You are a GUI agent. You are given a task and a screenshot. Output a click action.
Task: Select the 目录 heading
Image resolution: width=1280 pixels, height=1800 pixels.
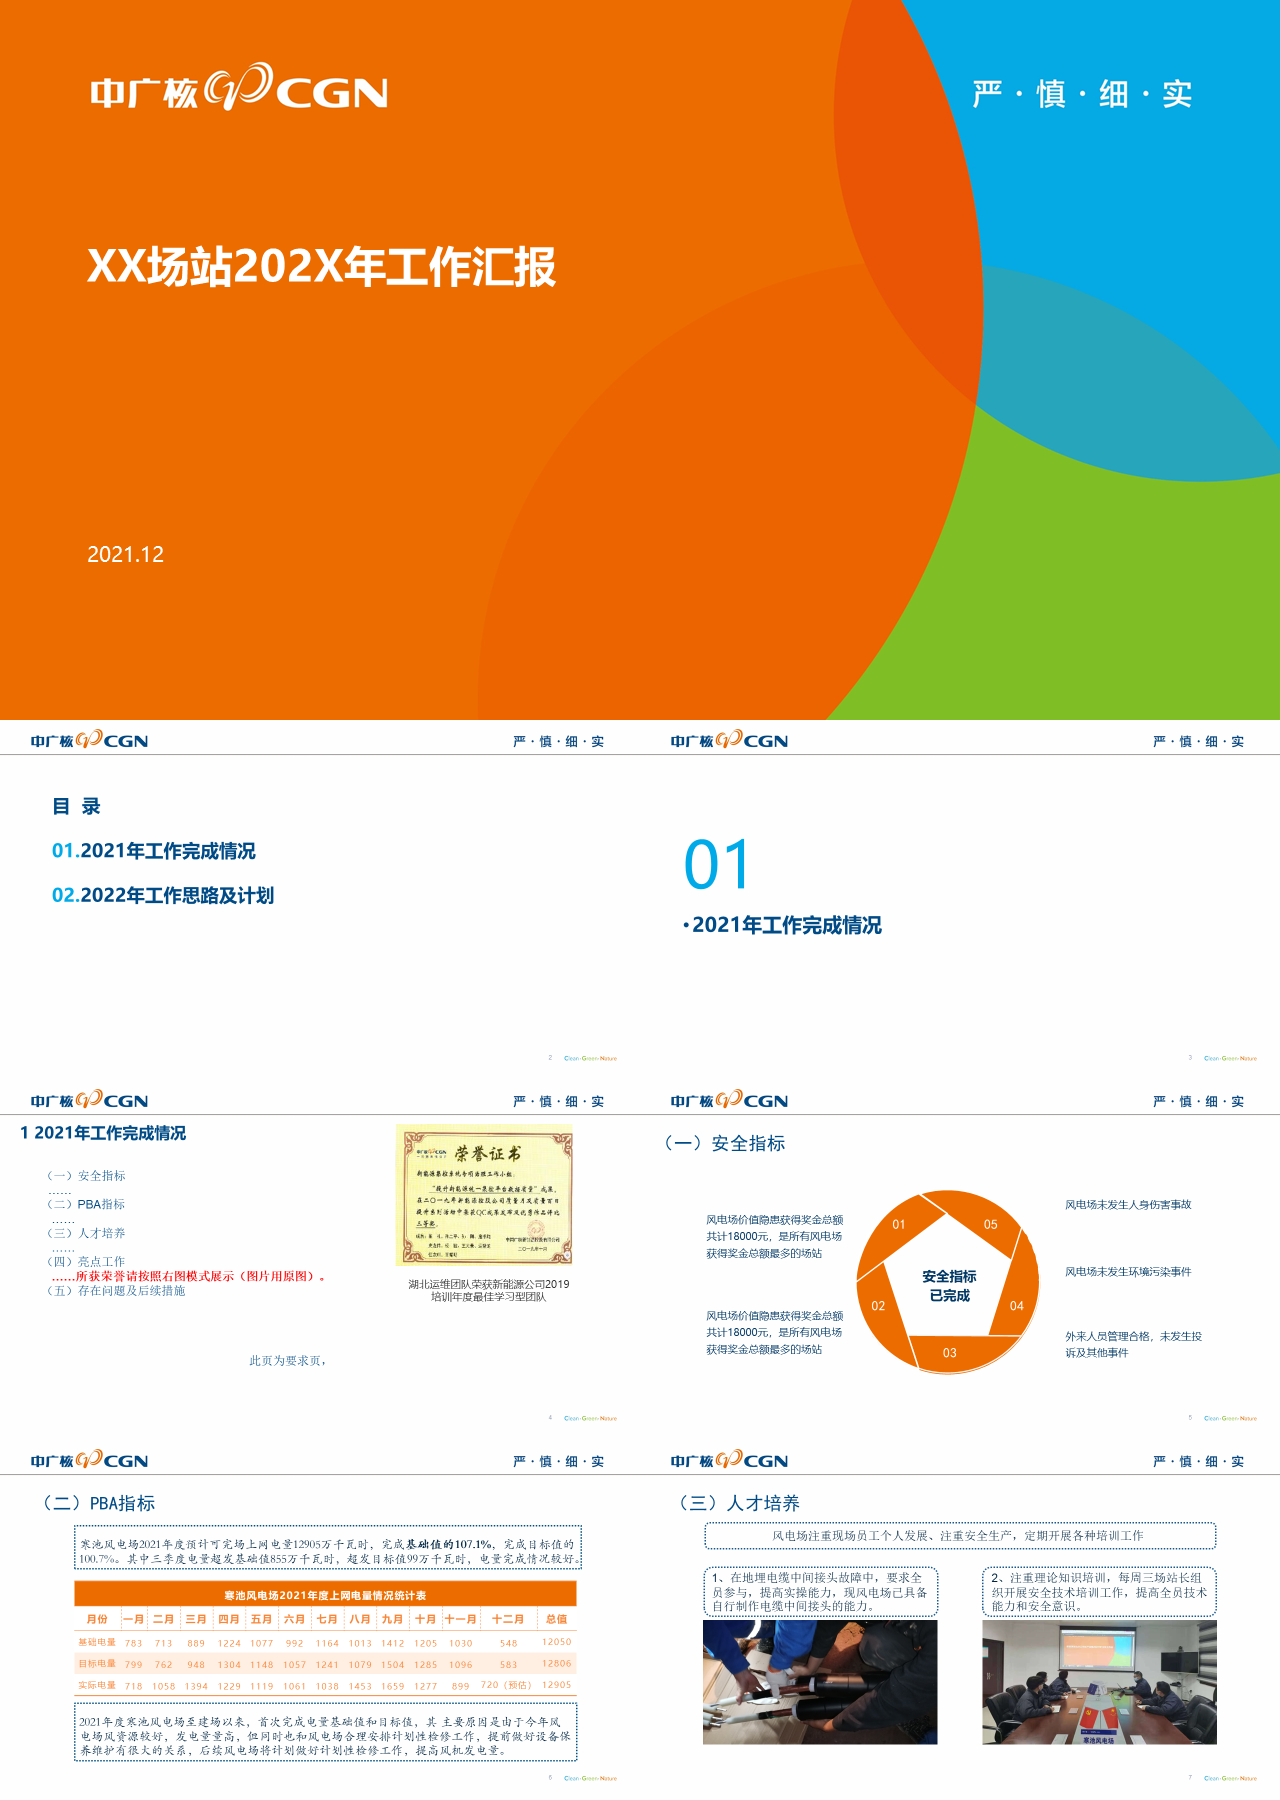(x=76, y=806)
